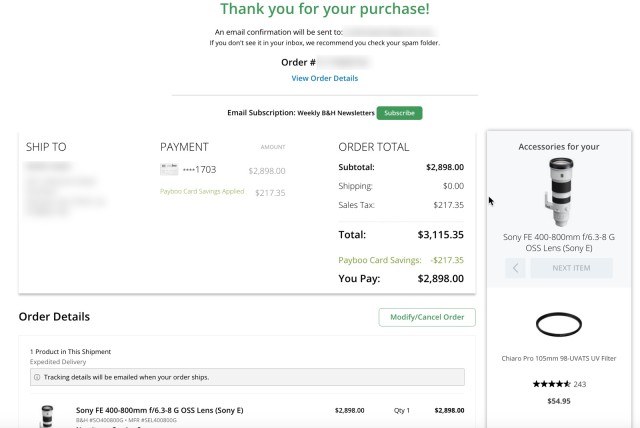
Task: Click the star rating for the UV filter
Action: pyautogui.click(x=551, y=384)
